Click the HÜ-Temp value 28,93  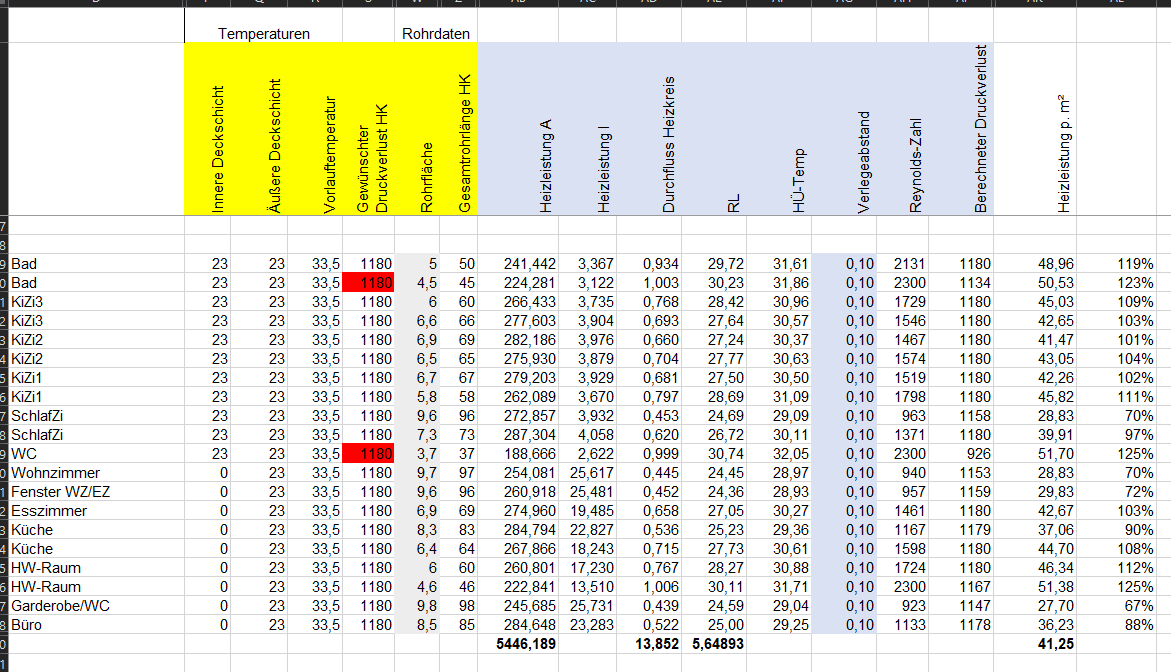(780, 492)
